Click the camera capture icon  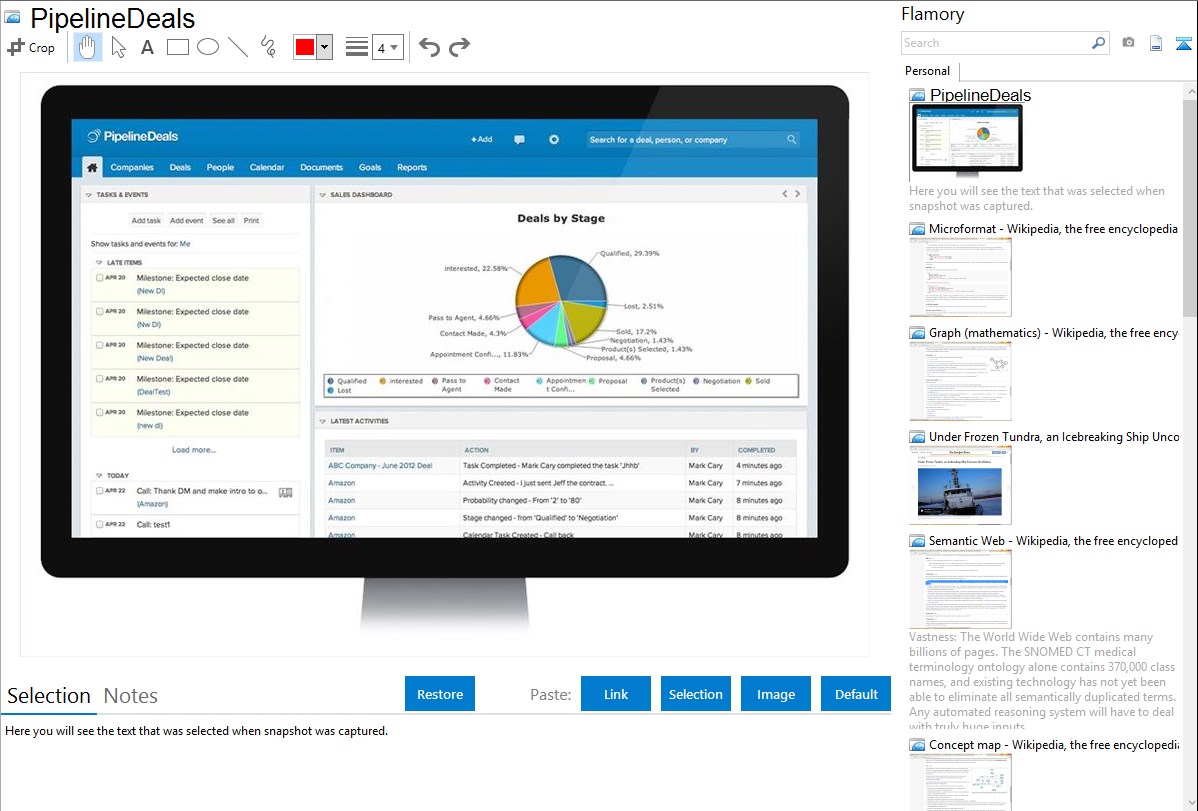coord(1128,43)
